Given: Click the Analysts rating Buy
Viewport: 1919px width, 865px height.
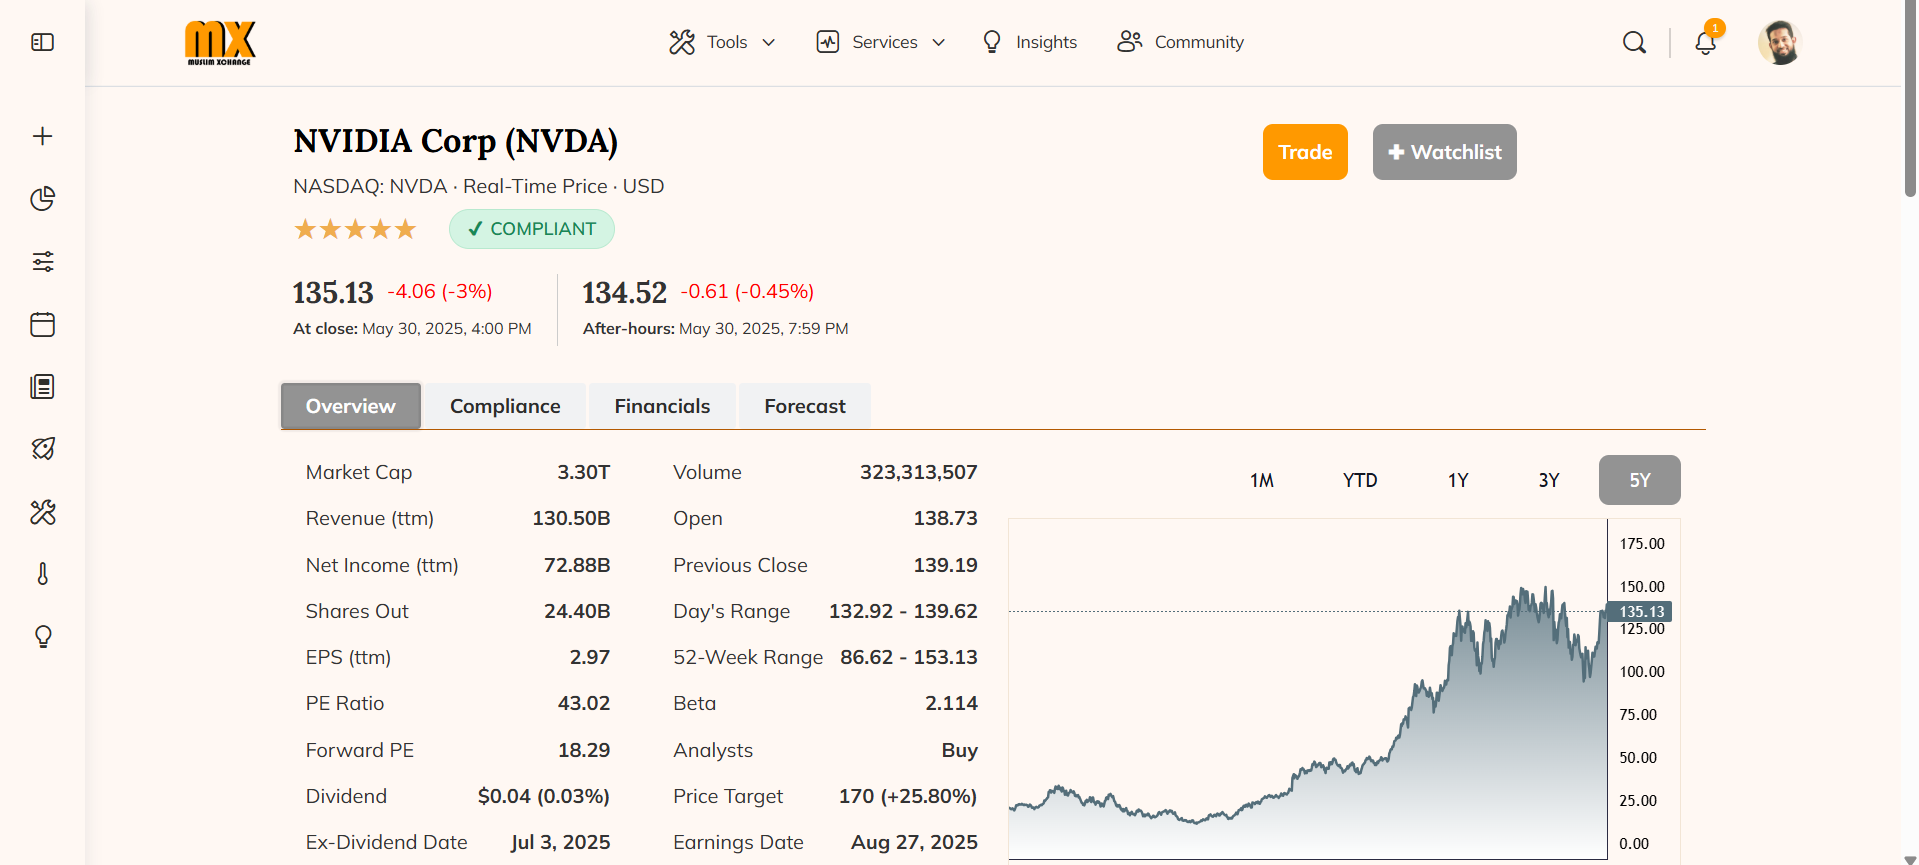Looking at the screenshot, I should pos(960,750).
